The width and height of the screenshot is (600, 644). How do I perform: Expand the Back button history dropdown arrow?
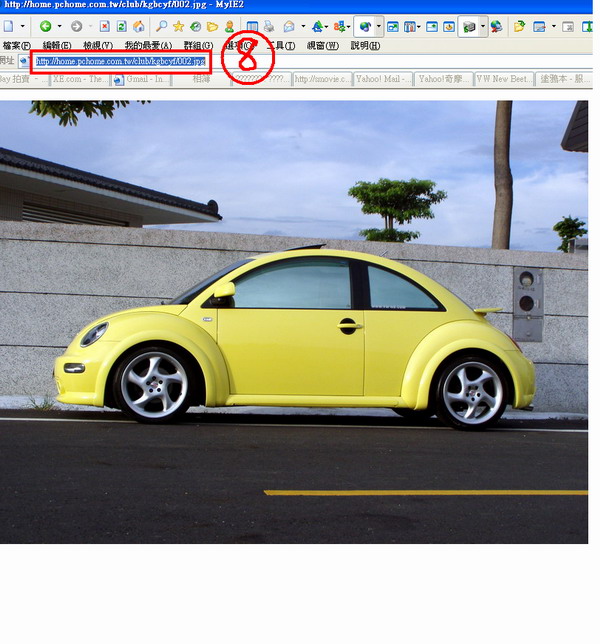click(59, 27)
